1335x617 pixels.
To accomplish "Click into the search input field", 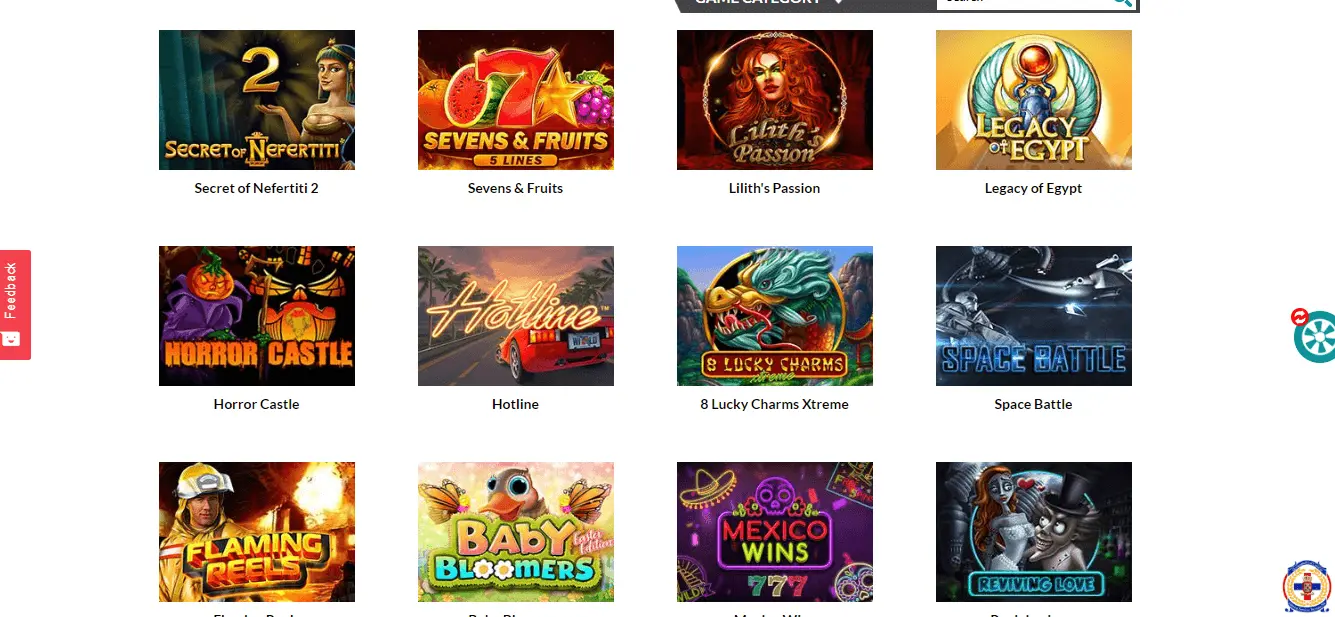I will (x=1023, y=3).
